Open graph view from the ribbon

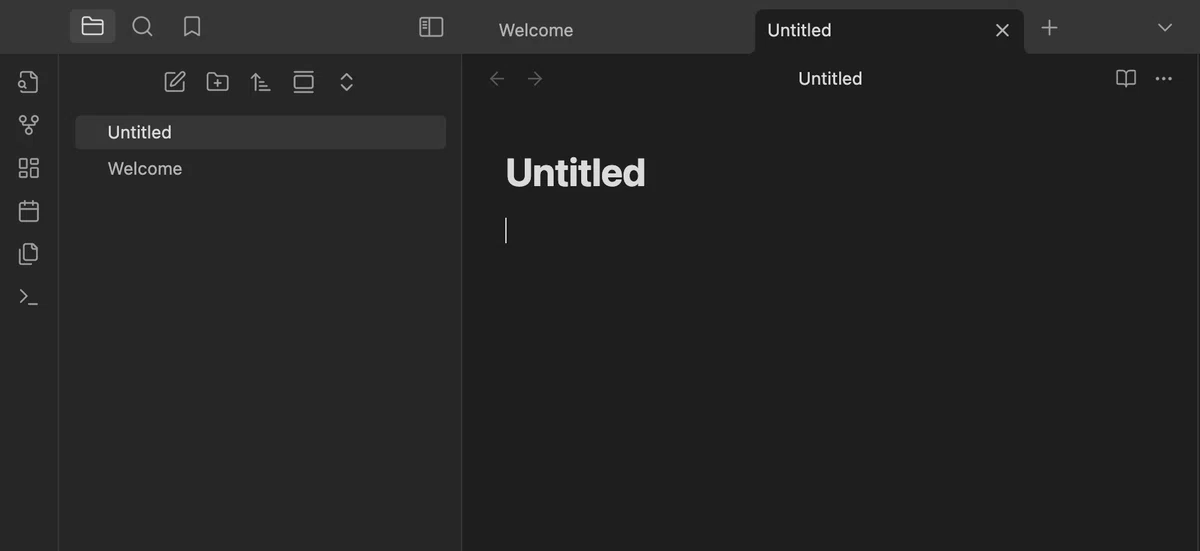[x=29, y=125]
